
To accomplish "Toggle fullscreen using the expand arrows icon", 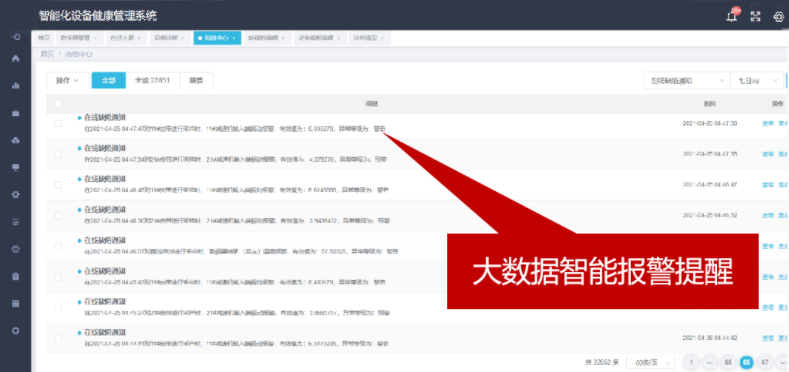I will click(x=755, y=17).
